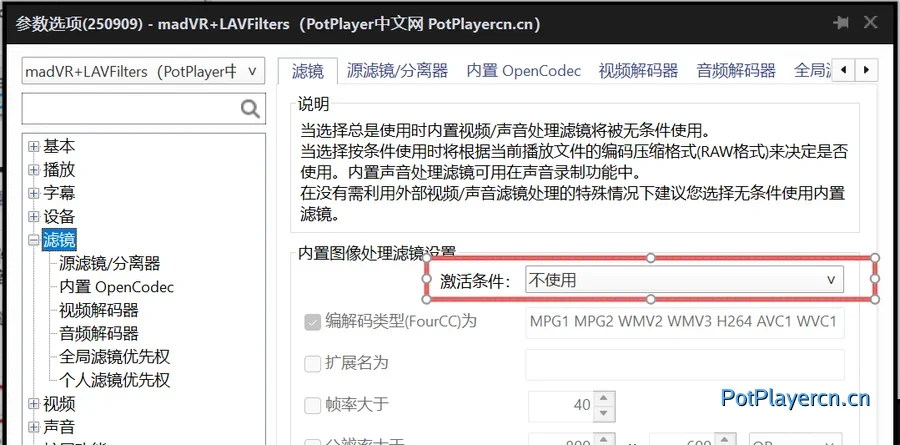Increase the 帧率大于 value with up arrow

point(603,397)
